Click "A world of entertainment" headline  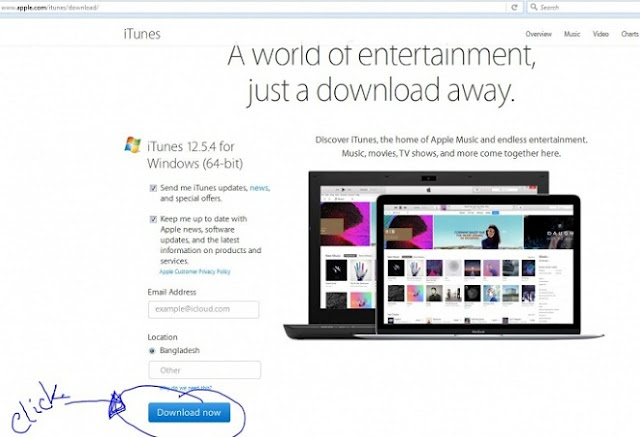[382, 54]
